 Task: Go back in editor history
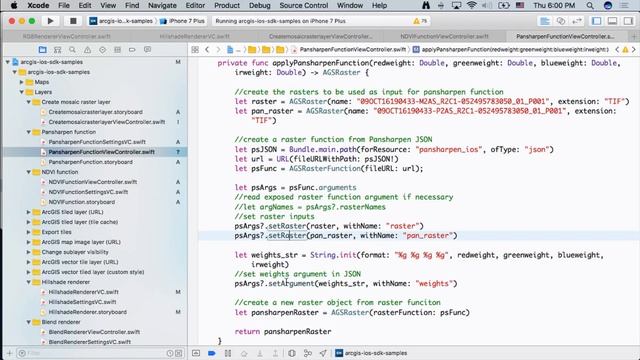coord(207,50)
